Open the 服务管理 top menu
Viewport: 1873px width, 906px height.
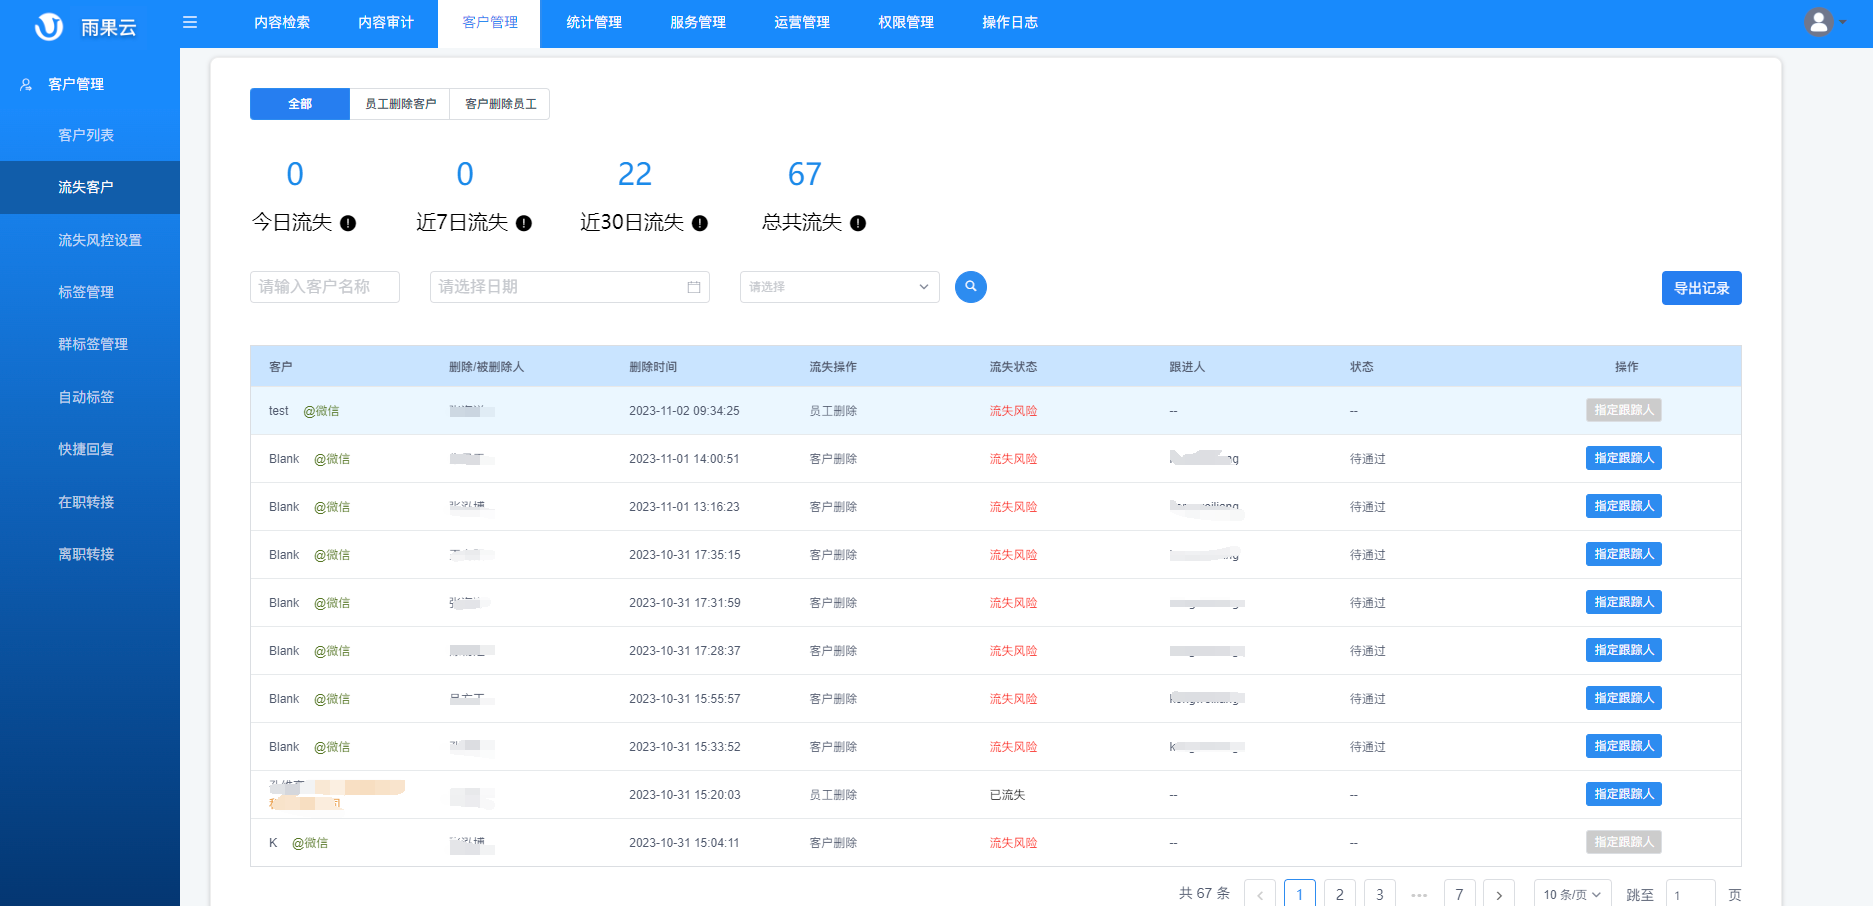(698, 22)
